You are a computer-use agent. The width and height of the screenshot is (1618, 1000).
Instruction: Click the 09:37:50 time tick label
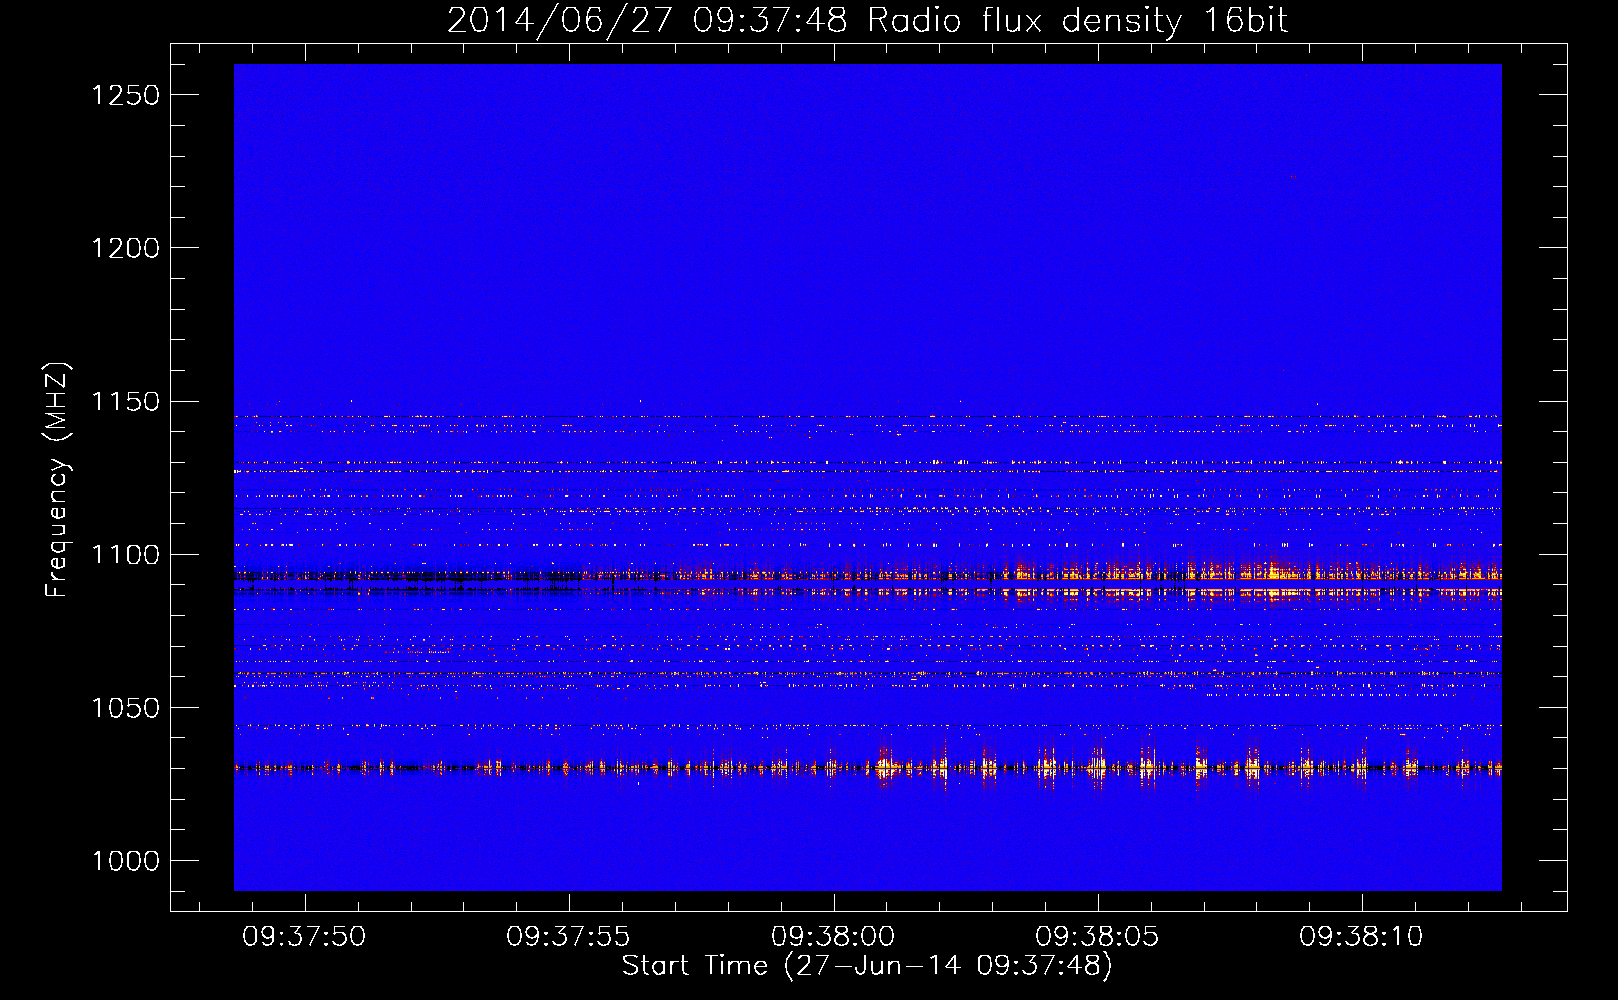pyautogui.click(x=304, y=937)
